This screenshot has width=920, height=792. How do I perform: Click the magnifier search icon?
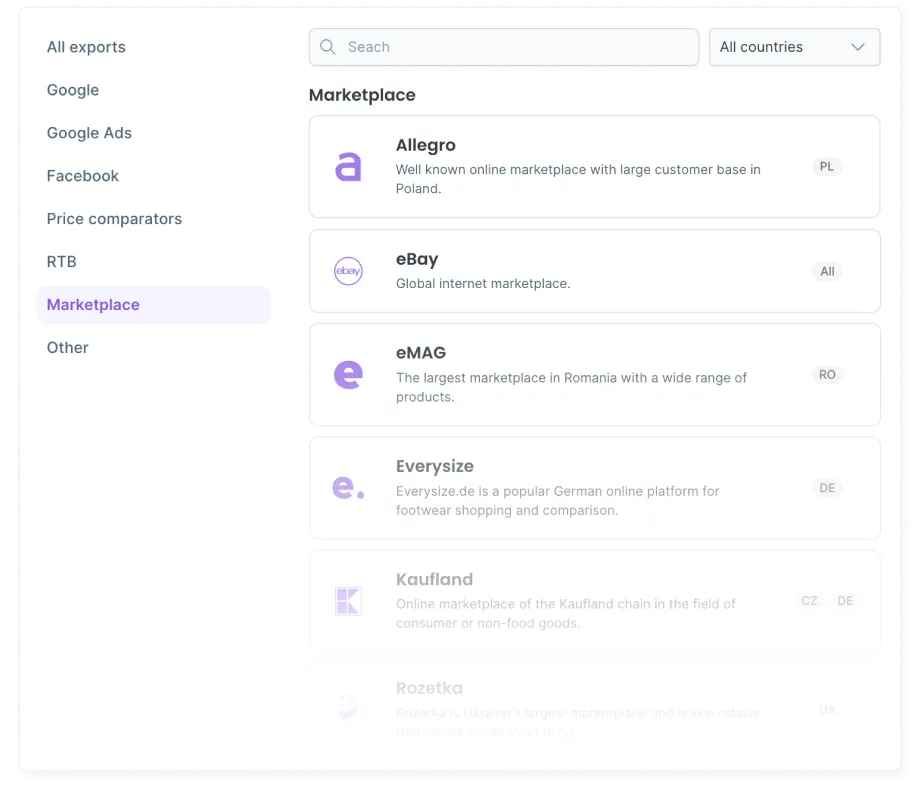tap(328, 47)
